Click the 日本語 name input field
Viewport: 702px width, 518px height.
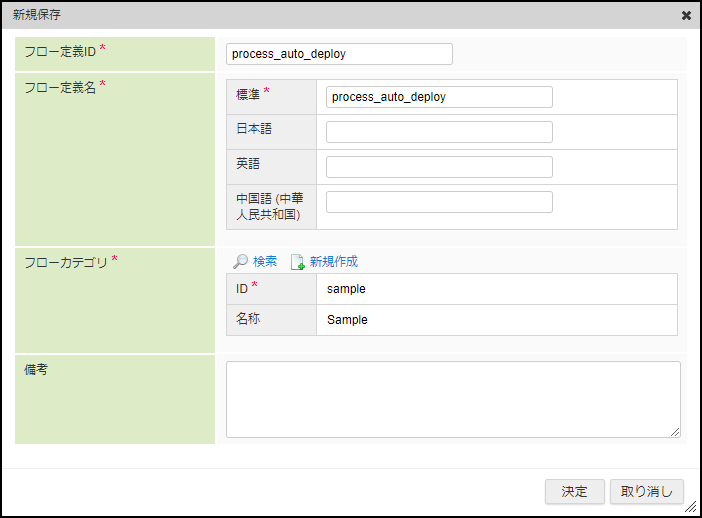[439, 132]
